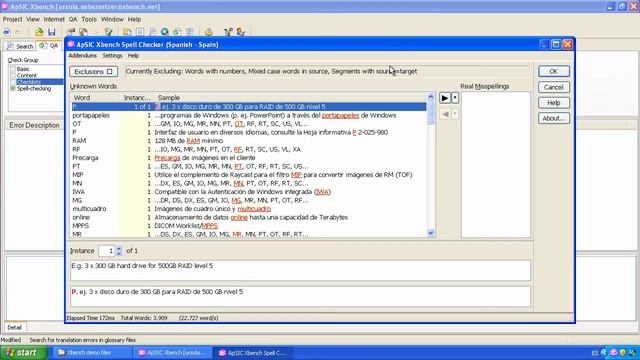Switch to the Search tab in Xbench
The height and width of the screenshot is (360, 640).
[20, 46]
